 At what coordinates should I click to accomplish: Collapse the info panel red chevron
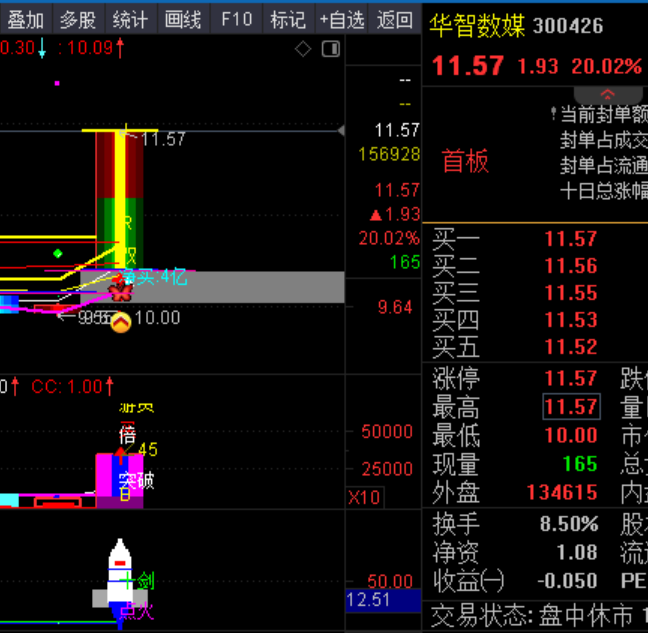click(x=608, y=95)
